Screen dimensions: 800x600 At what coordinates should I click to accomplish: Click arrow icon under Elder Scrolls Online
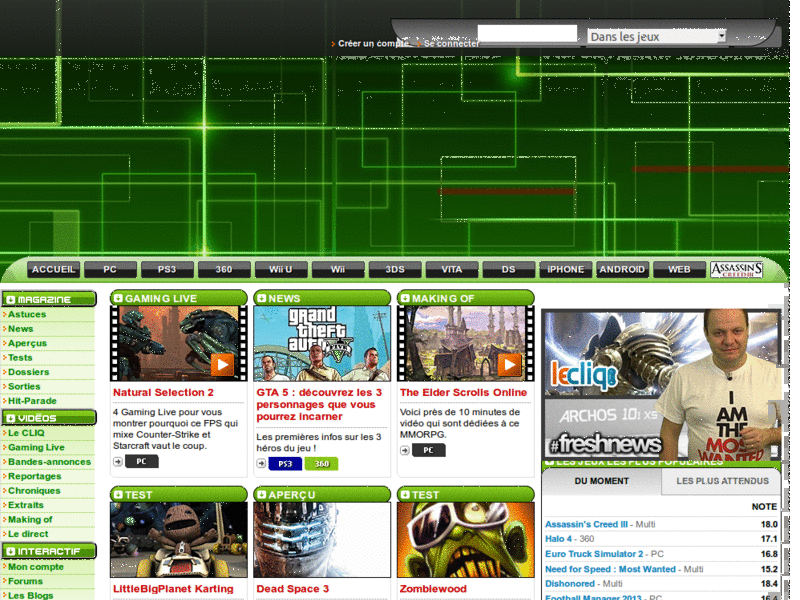pos(405,450)
